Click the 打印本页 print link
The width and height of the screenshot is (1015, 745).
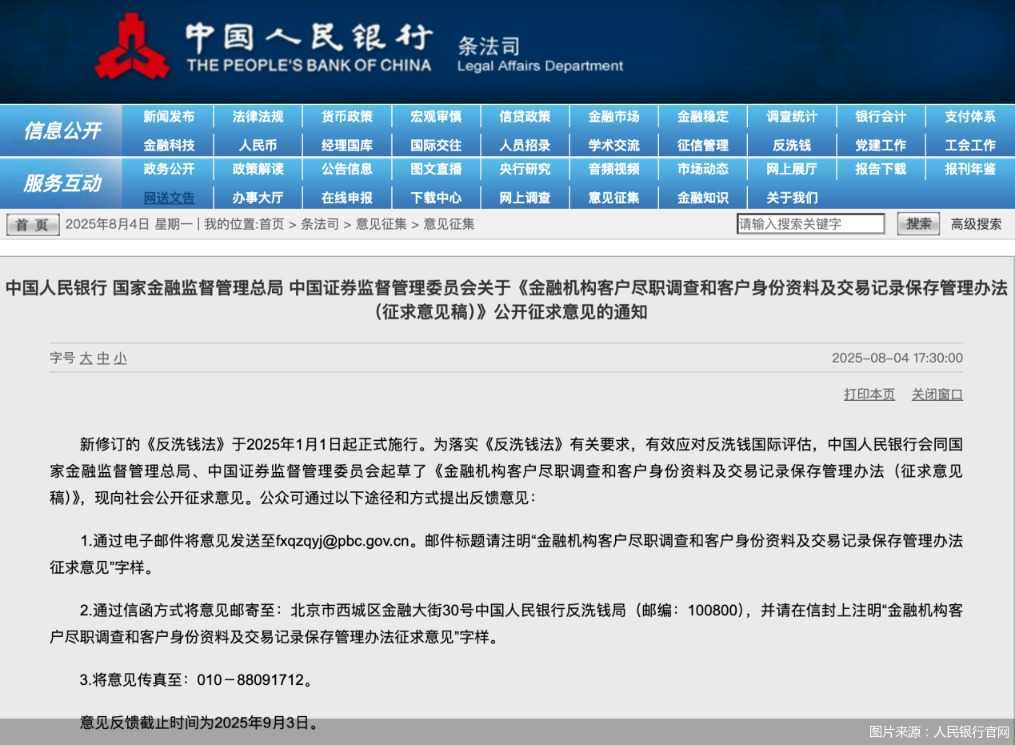coord(869,394)
